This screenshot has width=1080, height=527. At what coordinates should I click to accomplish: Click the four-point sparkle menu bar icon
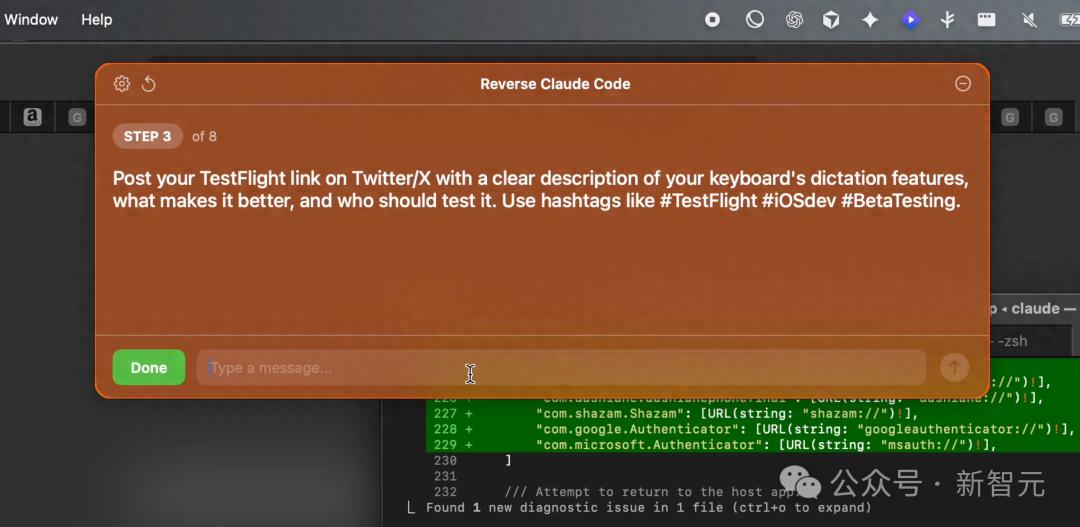click(x=871, y=20)
